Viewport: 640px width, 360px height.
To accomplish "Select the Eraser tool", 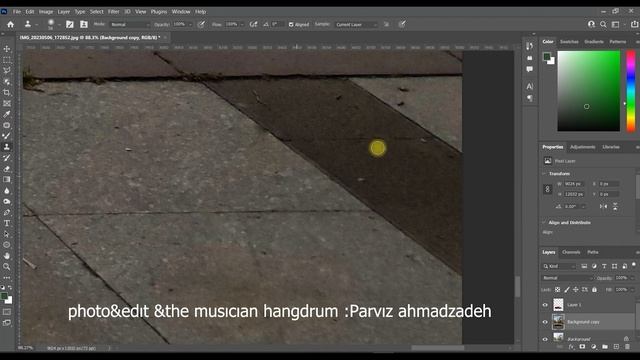I will click(x=7, y=169).
